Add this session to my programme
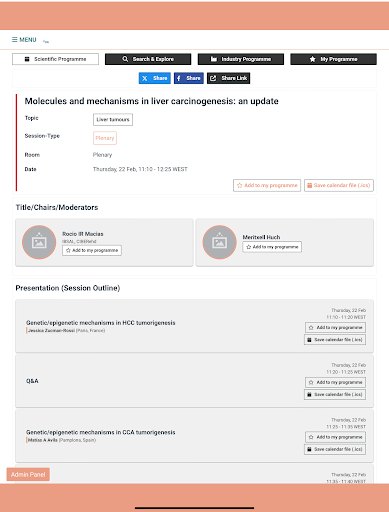Screen dimensions: 389x512 tap(267, 185)
